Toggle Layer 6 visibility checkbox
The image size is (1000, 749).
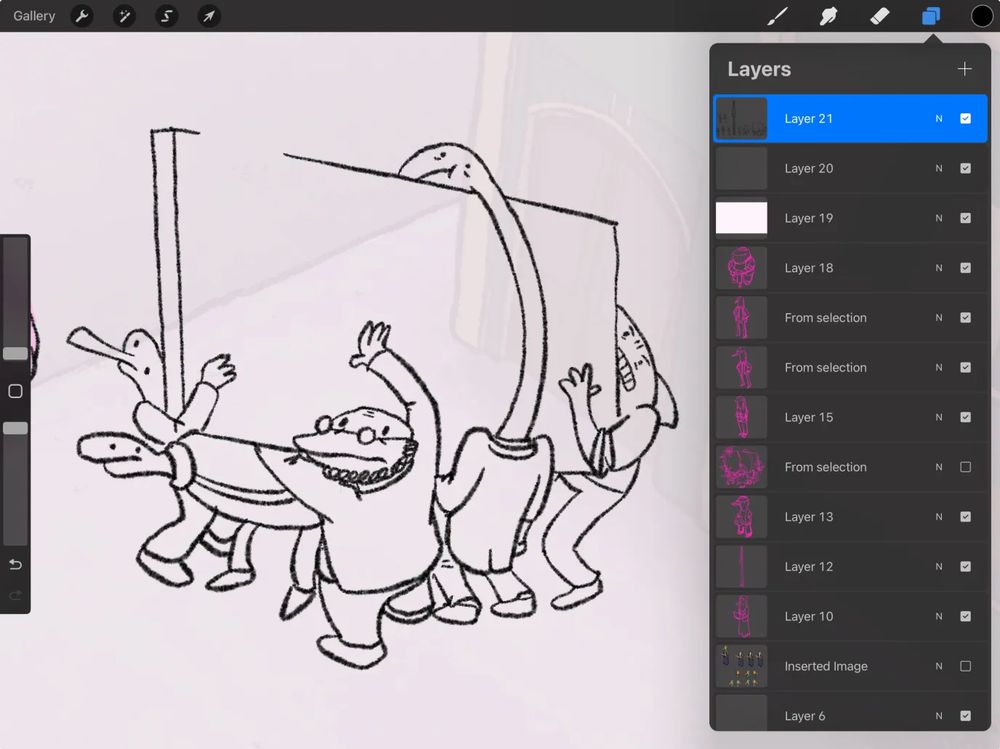(x=966, y=716)
